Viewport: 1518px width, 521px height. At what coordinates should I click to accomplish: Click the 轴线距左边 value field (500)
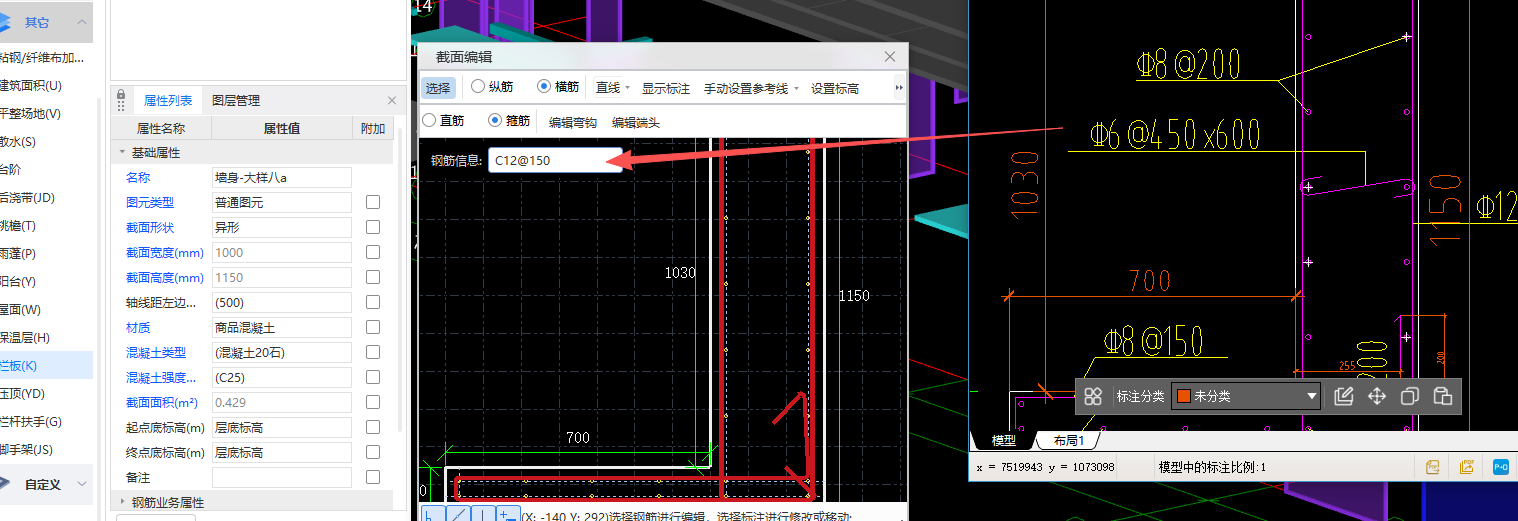(282, 302)
